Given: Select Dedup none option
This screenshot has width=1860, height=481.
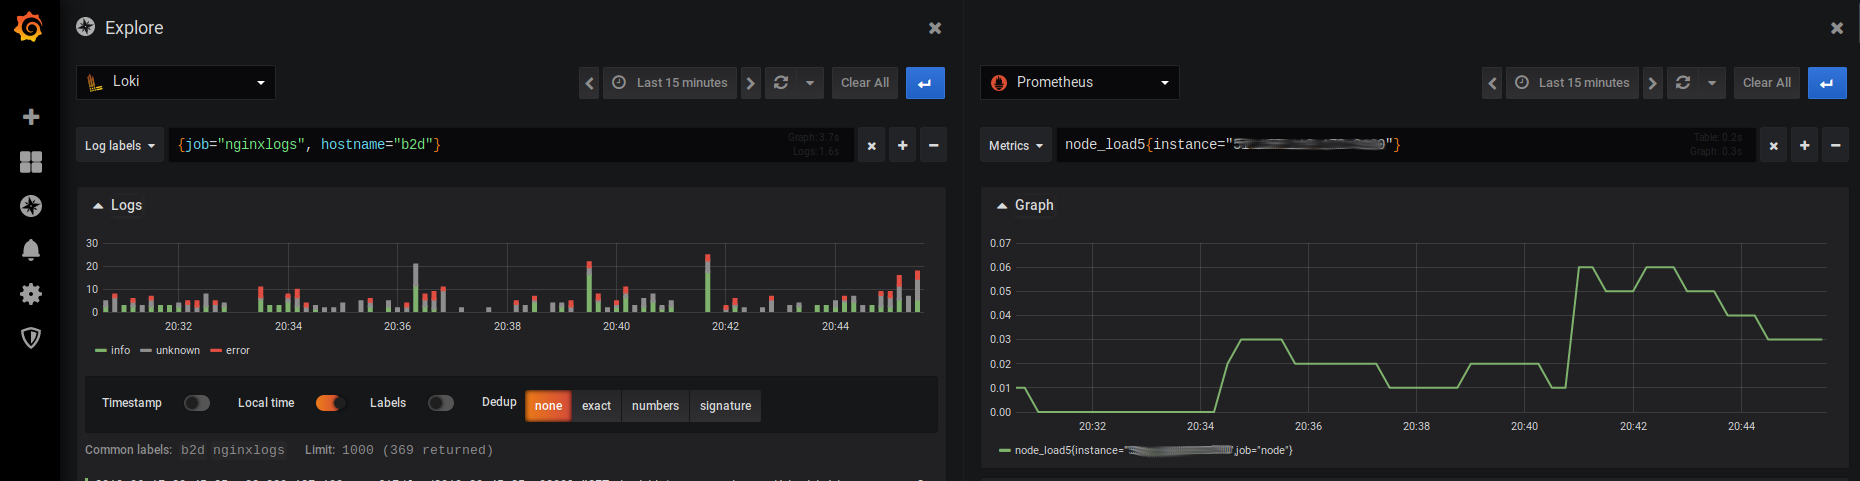Looking at the screenshot, I should pos(548,406).
